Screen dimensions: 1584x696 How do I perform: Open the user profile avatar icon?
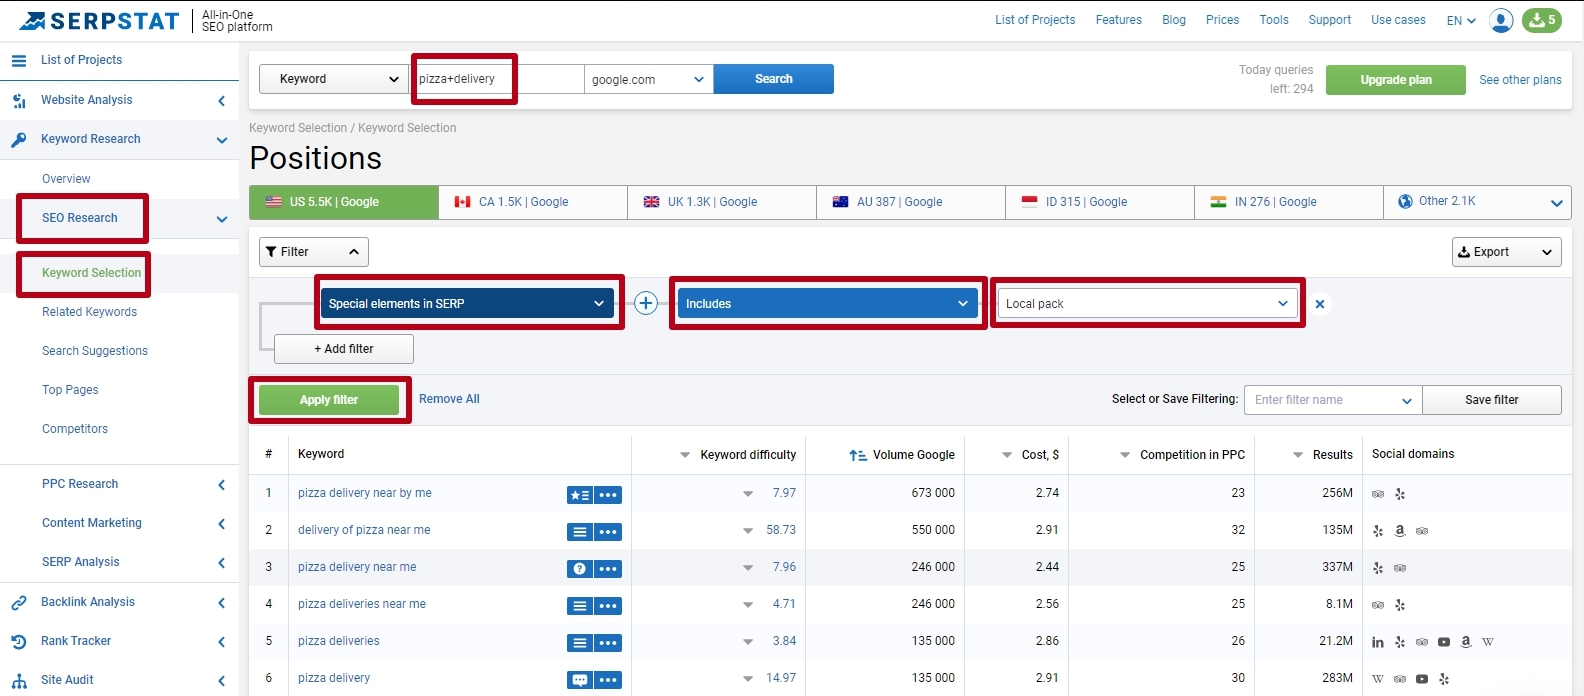[1501, 20]
